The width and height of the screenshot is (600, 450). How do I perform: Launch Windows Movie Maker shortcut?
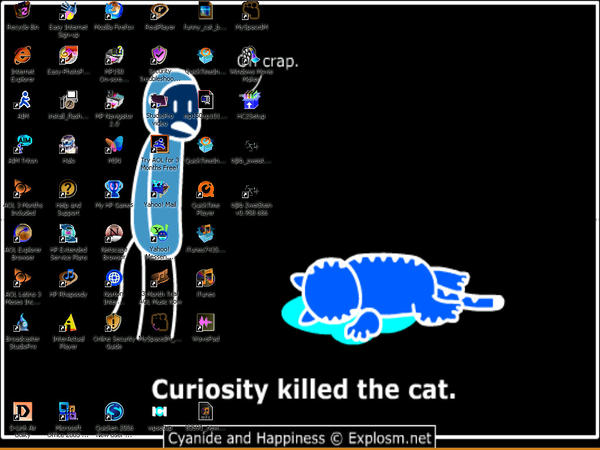click(x=249, y=56)
